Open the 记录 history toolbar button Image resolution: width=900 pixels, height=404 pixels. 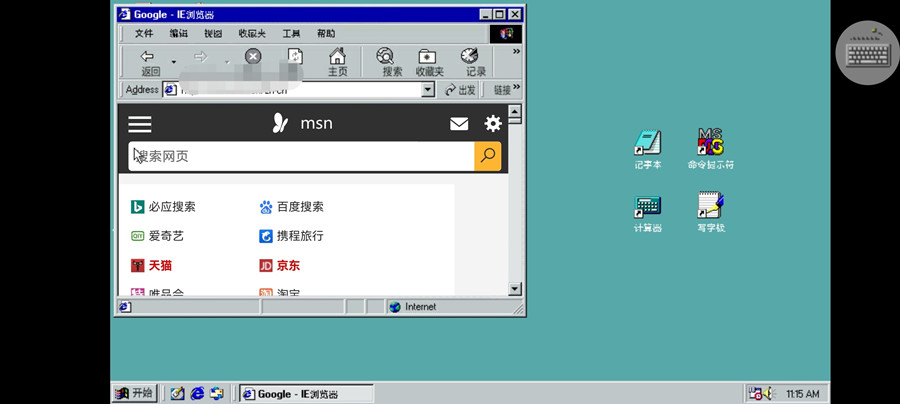click(475, 63)
